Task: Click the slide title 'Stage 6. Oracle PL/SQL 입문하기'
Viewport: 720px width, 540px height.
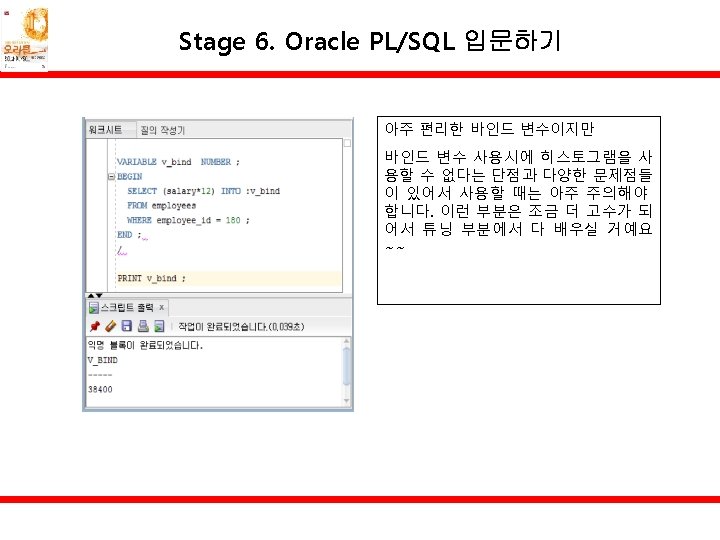Action: click(x=370, y=41)
